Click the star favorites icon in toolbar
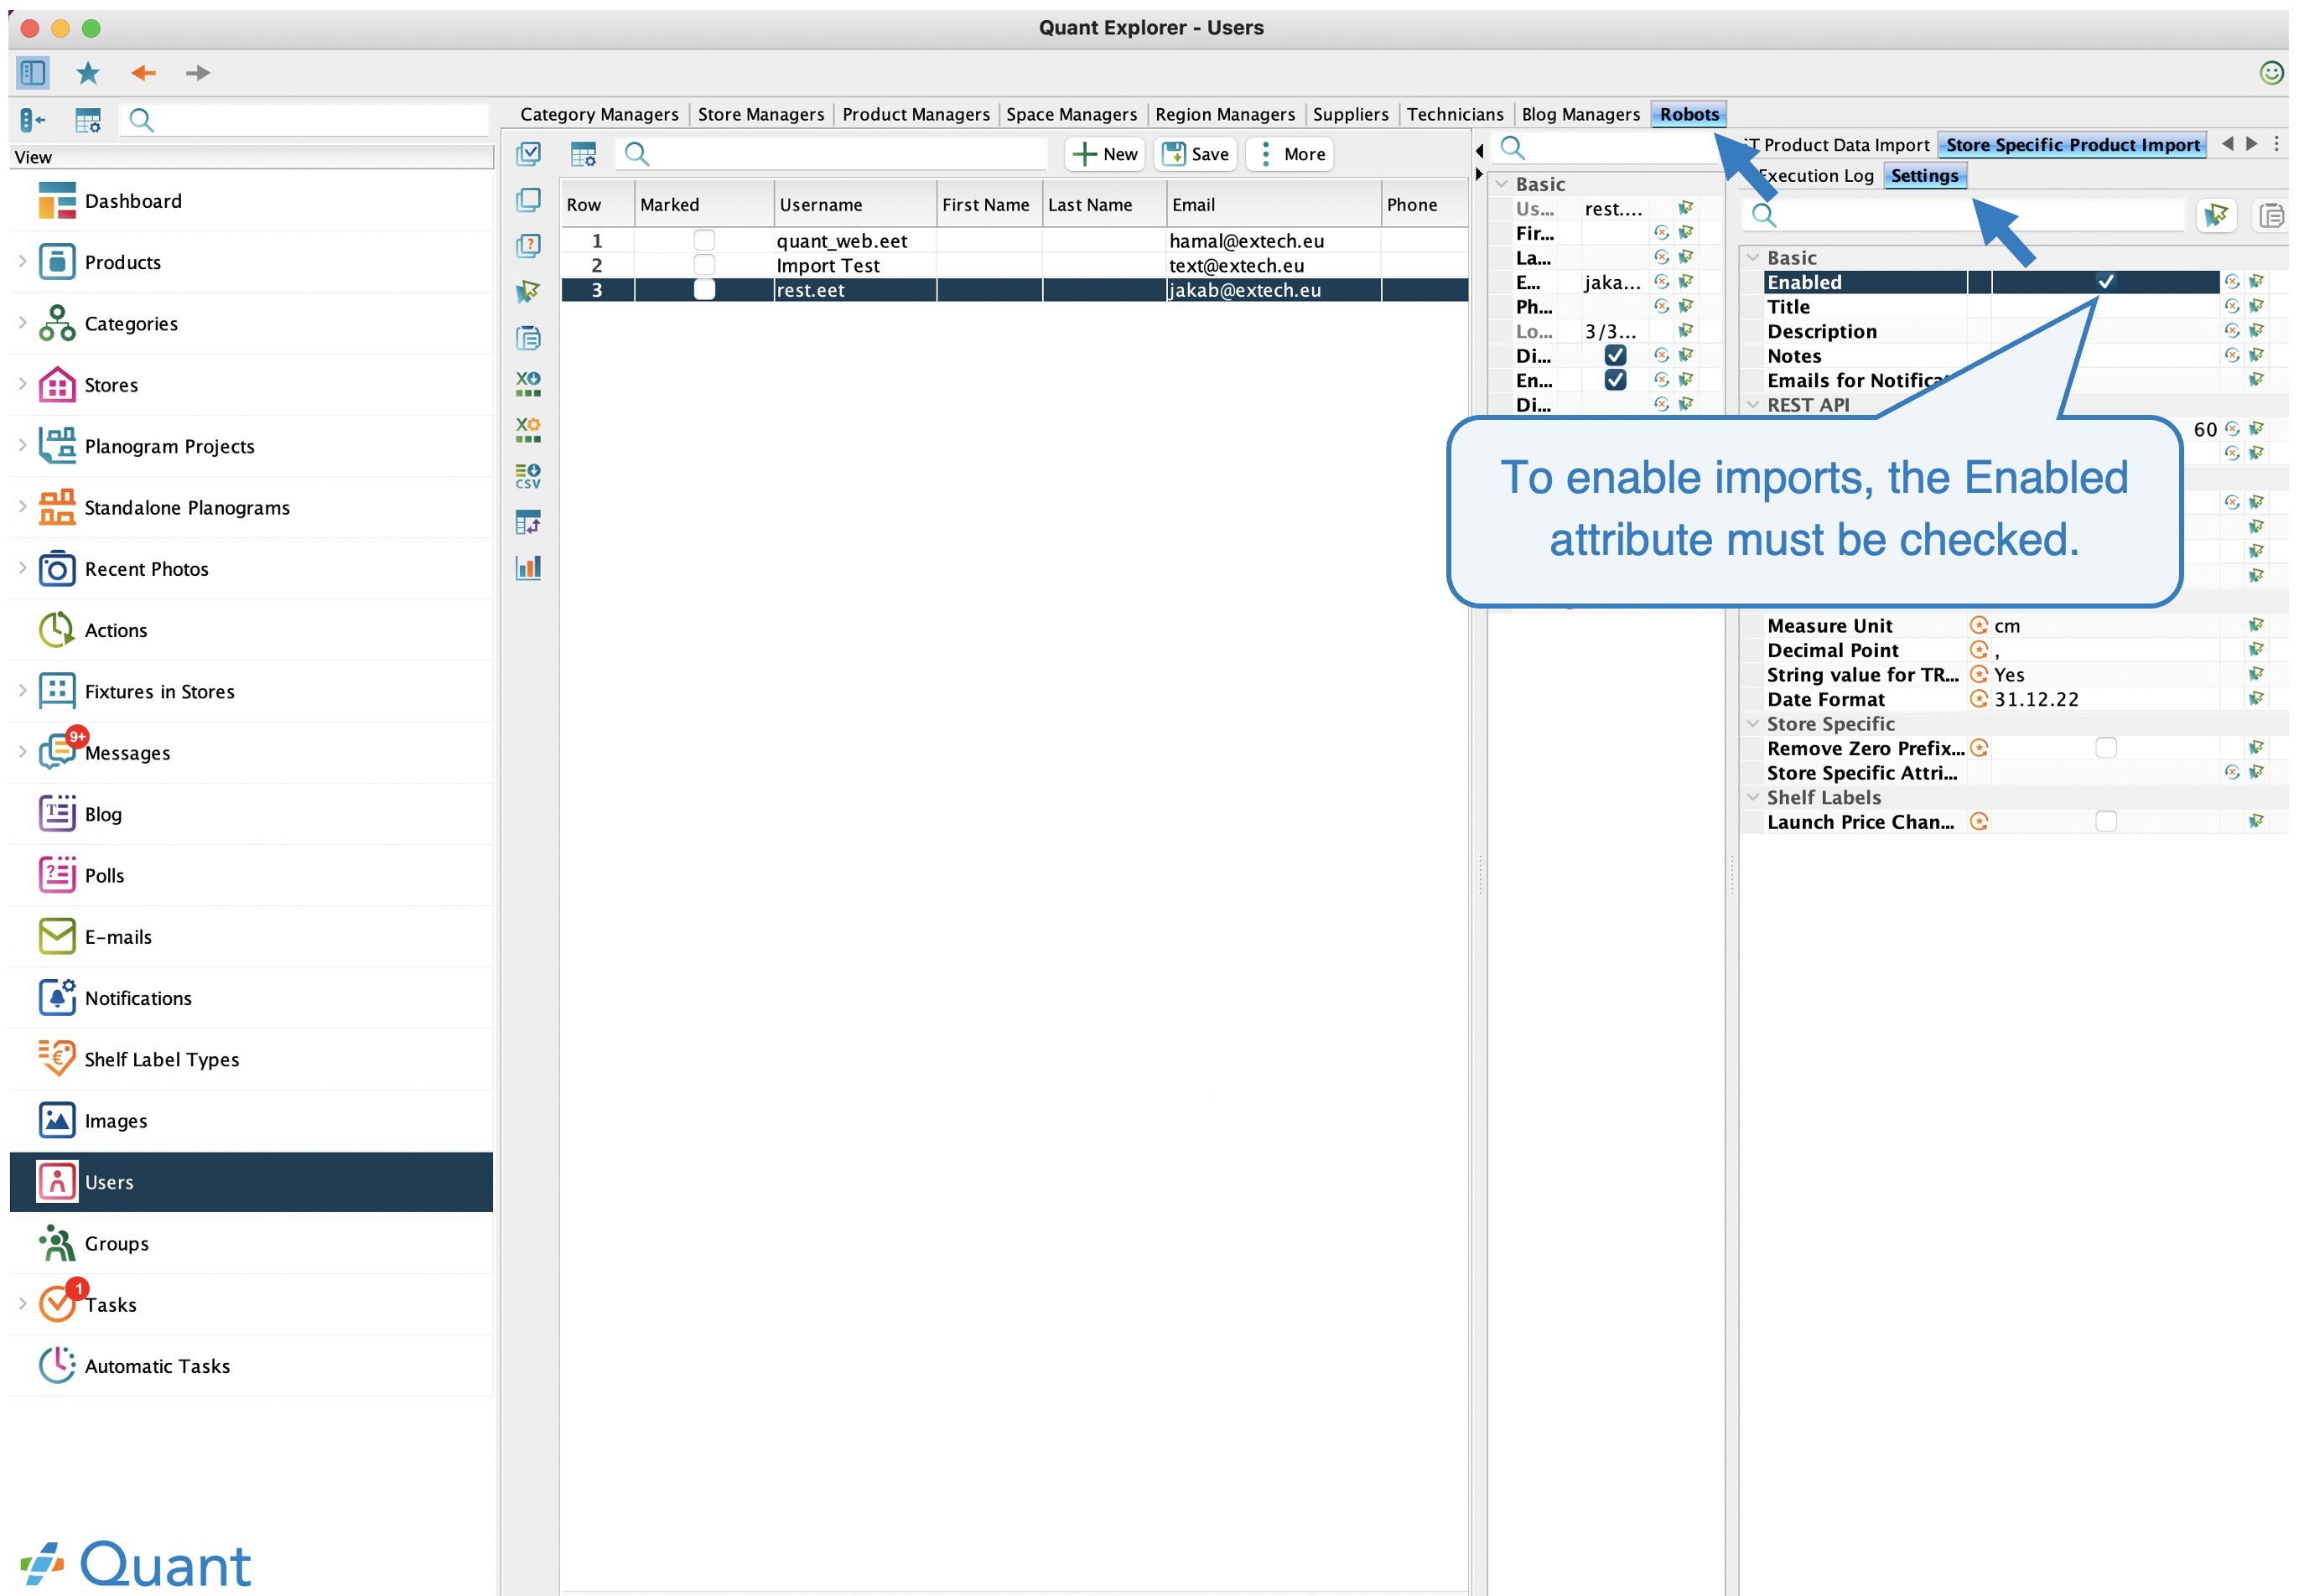 pos(88,73)
